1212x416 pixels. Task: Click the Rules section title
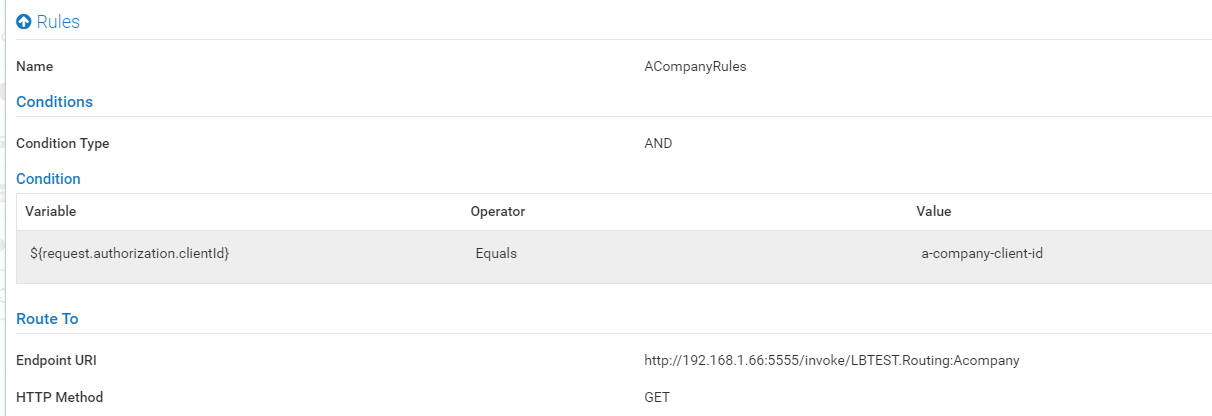[x=58, y=22]
